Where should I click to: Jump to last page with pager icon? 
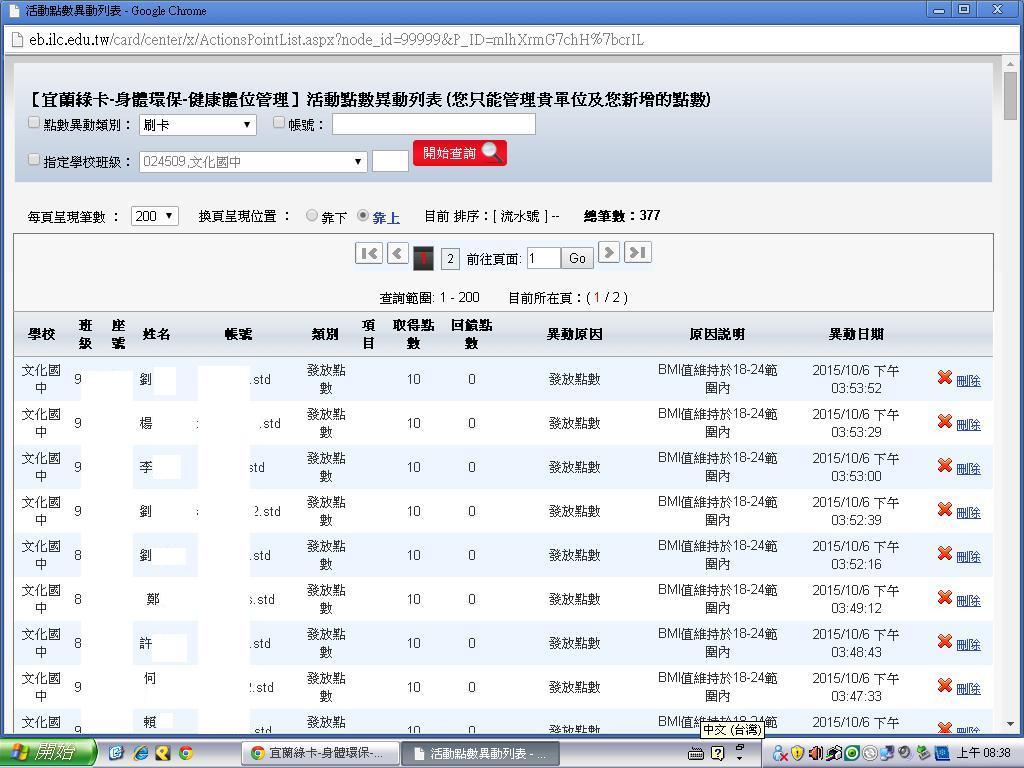coord(637,253)
